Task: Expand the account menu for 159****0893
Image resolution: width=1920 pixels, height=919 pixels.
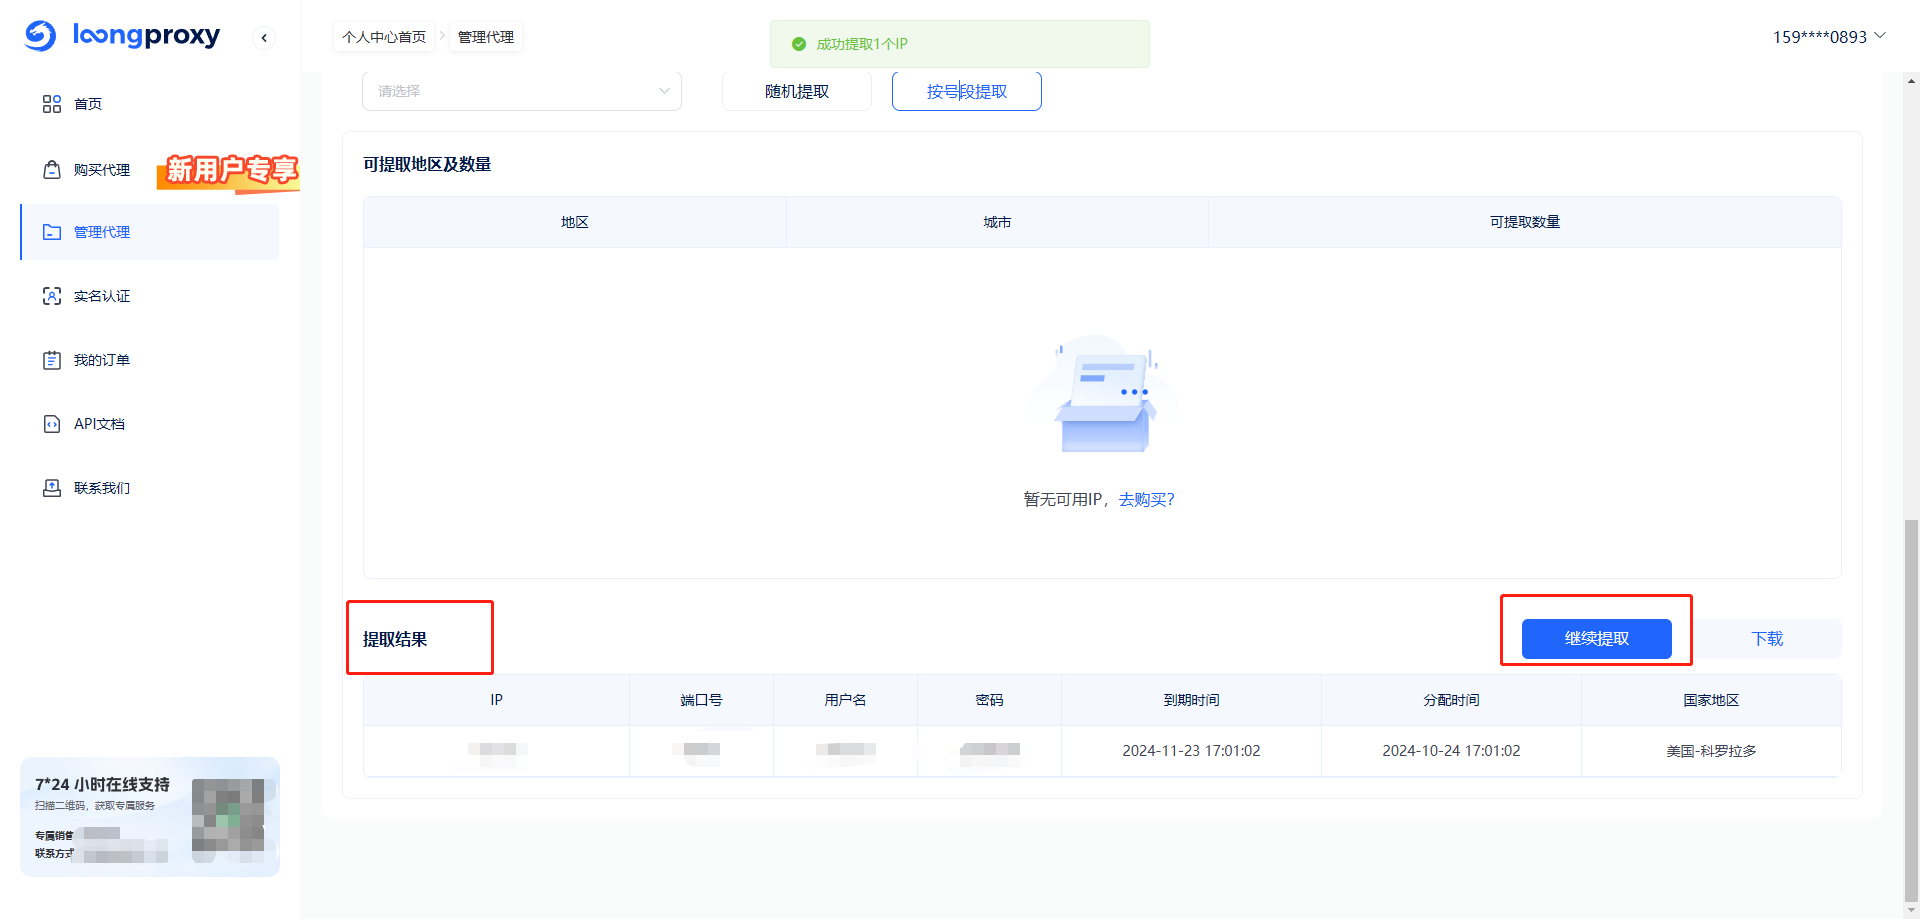Action: click(1829, 36)
